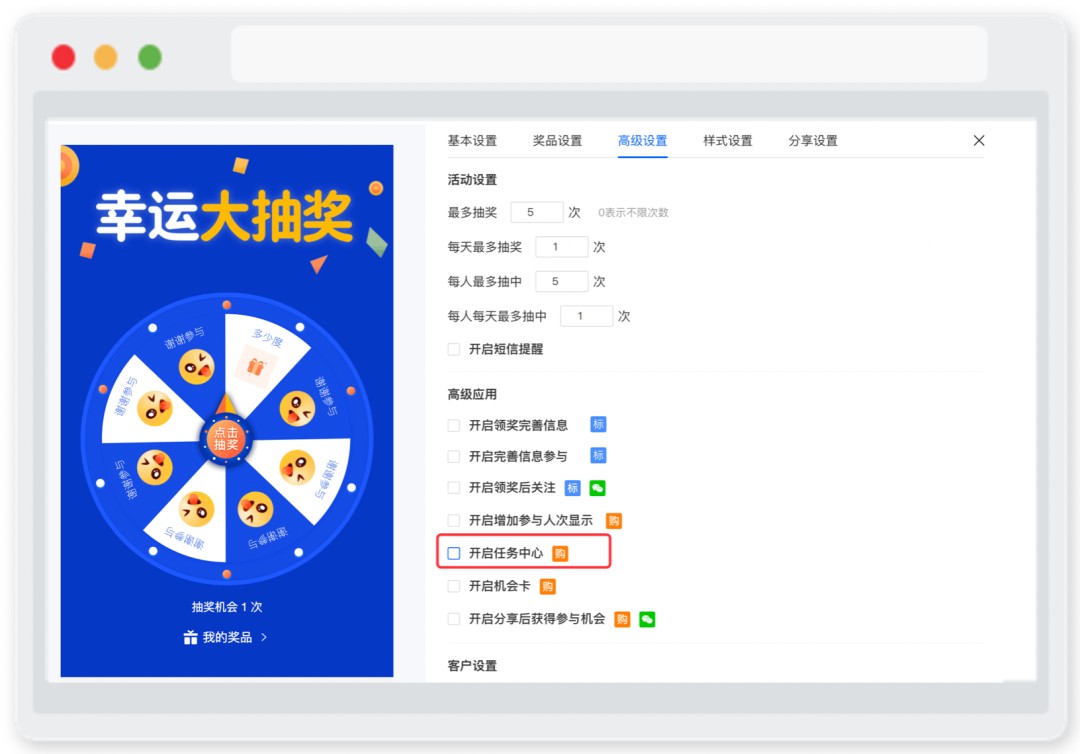Click the 购 badge beside 开启任务中心
The image size is (1080, 754).
[561, 554]
